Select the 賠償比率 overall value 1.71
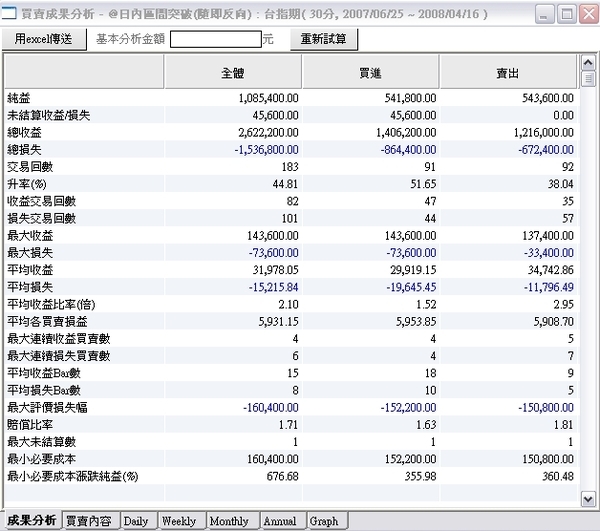This screenshot has width=600, height=531. coord(289,425)
